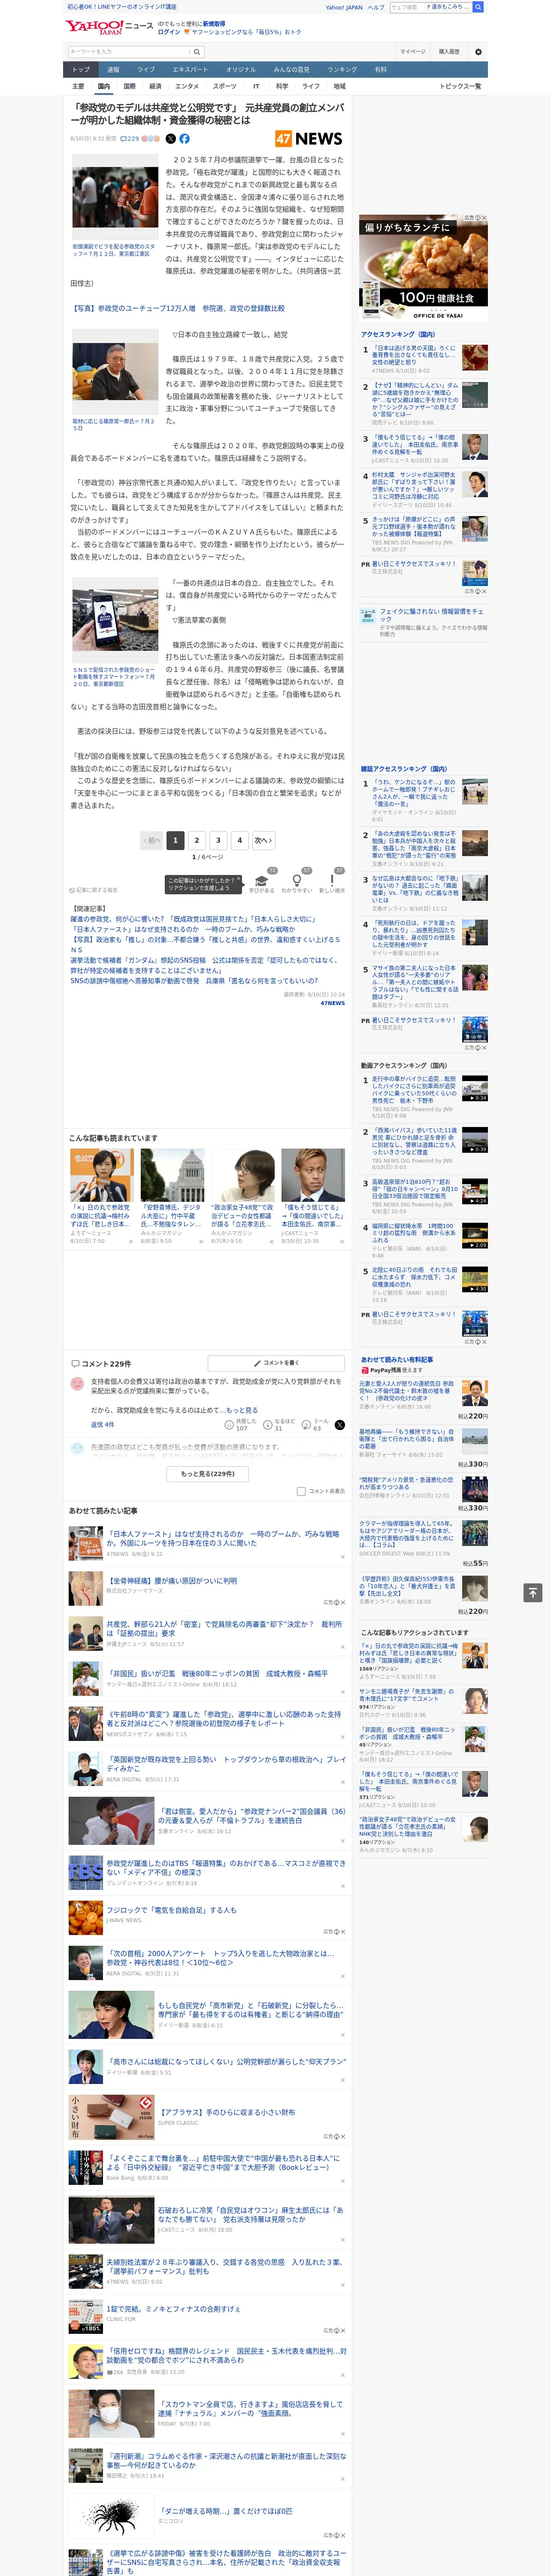
Task: Share the article on Facebook
Action: 184,139
